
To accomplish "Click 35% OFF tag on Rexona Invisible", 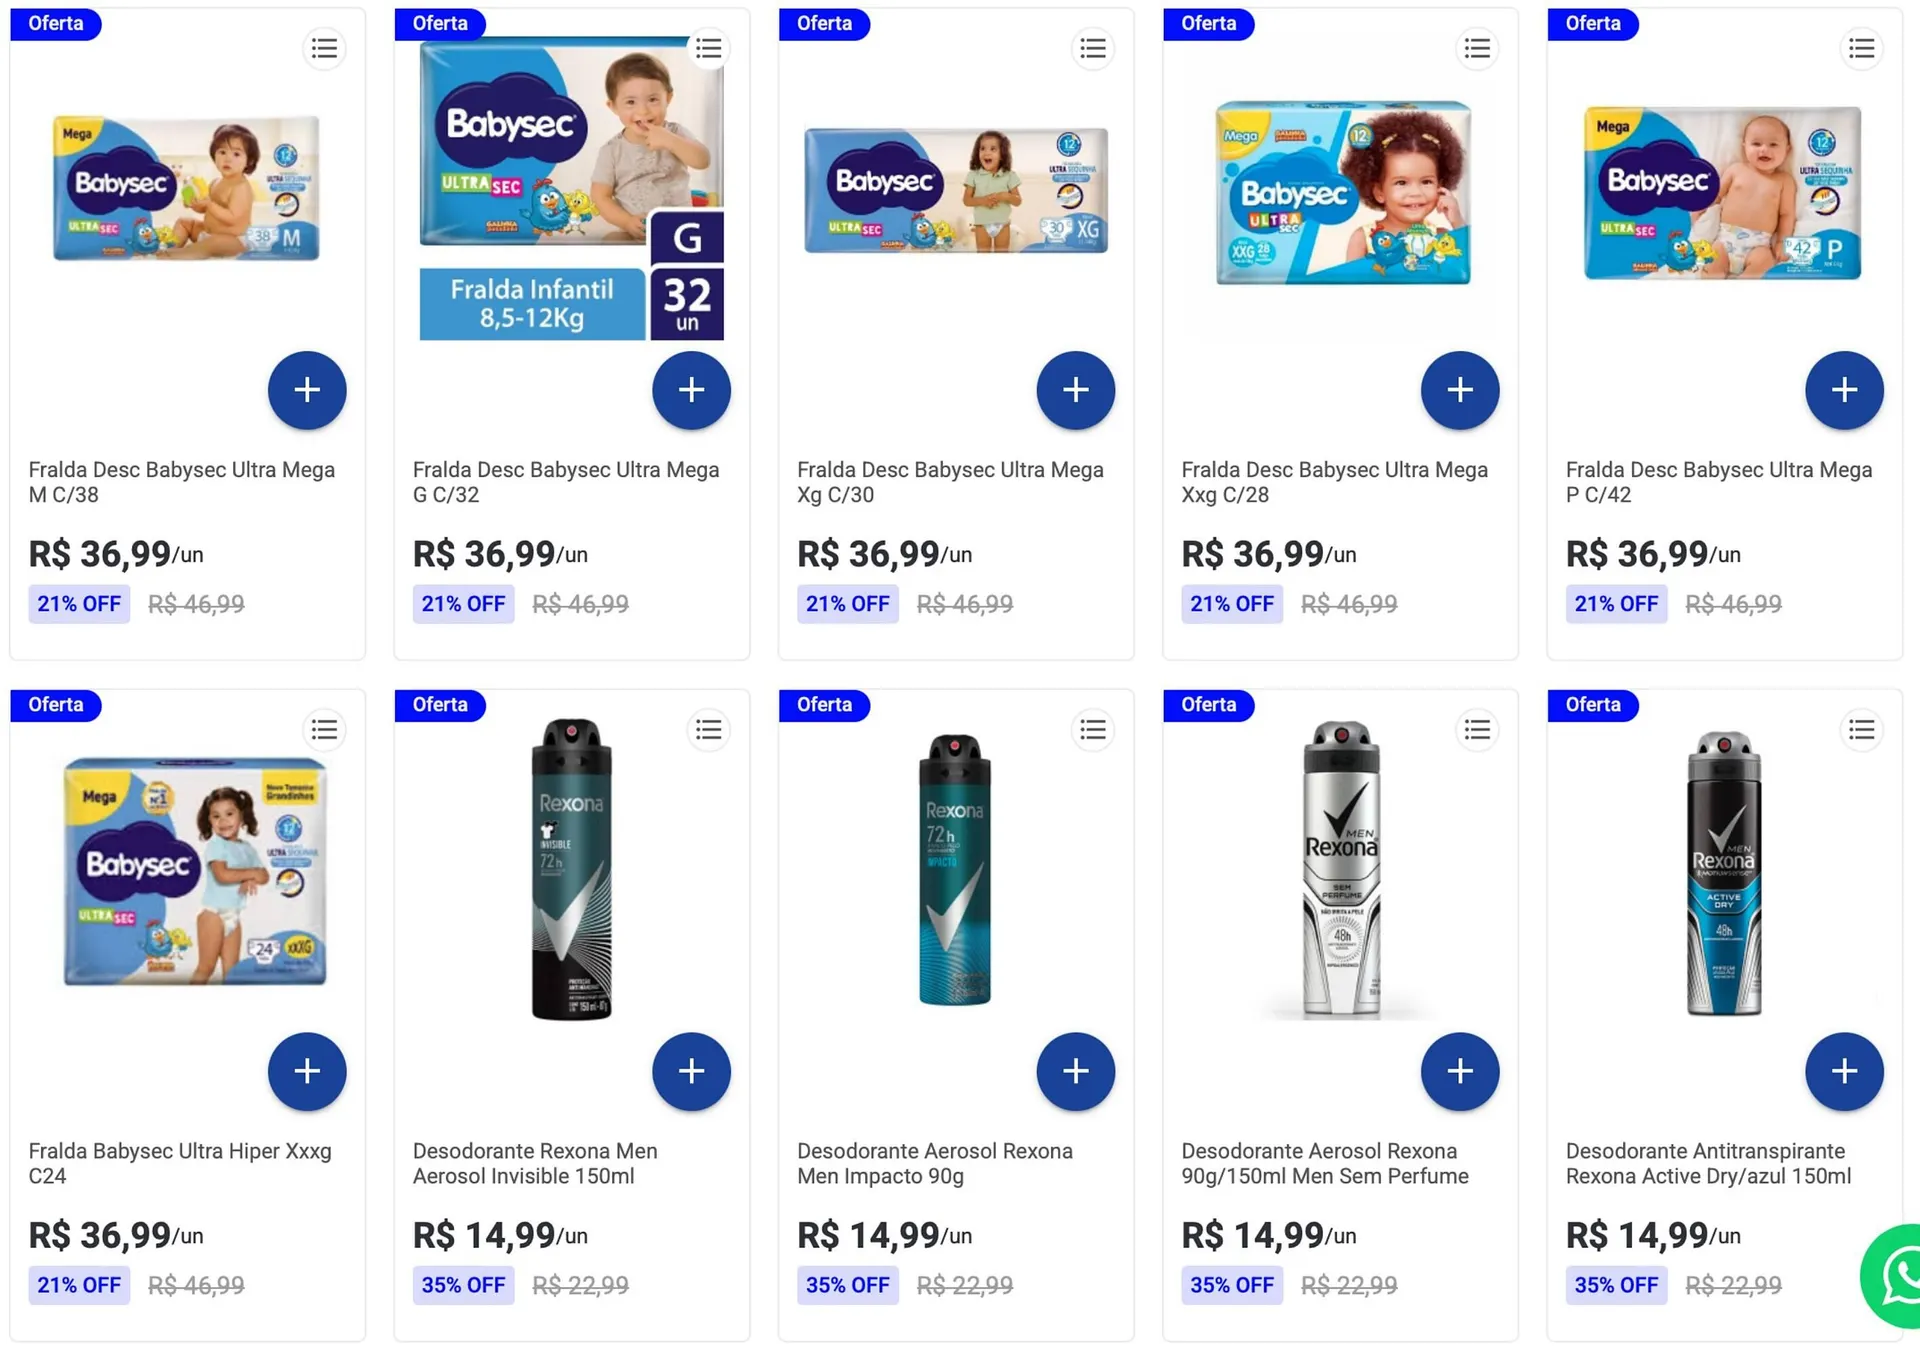I will coord(463,1285).
